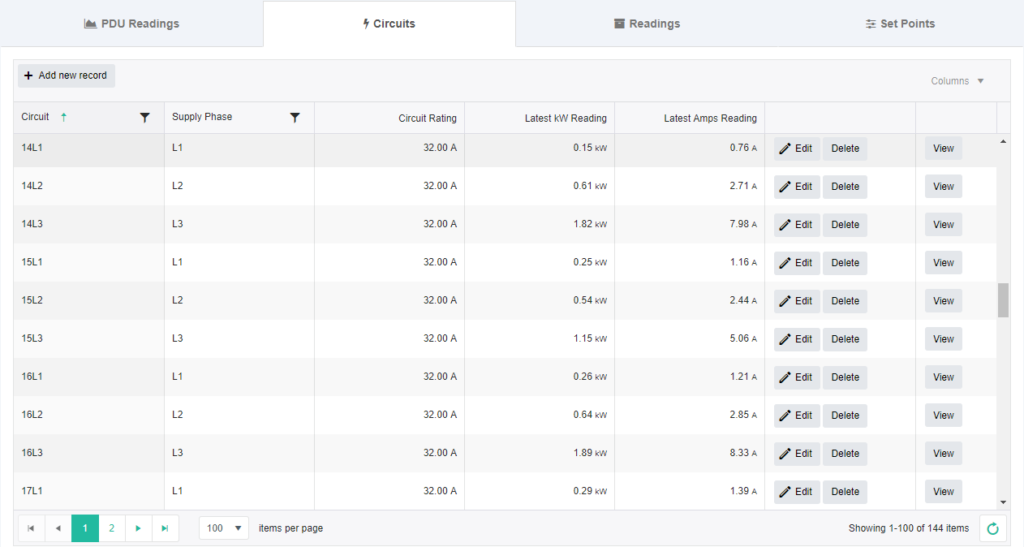This screenshot has height=547, width=1024.
Task: Open the Readings tab
Action: [x=647, y=24]
